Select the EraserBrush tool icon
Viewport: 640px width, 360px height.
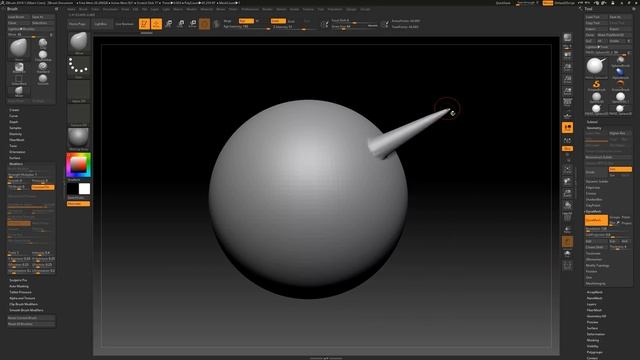click(620, 85)
